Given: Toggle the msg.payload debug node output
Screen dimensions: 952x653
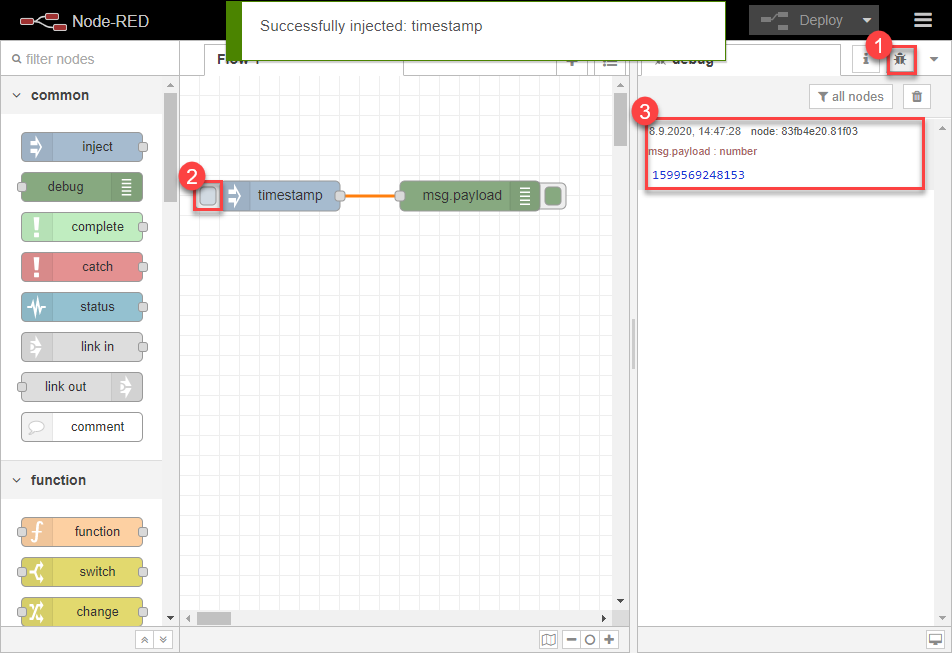Looking at the screenshot, I should (552, 196).
